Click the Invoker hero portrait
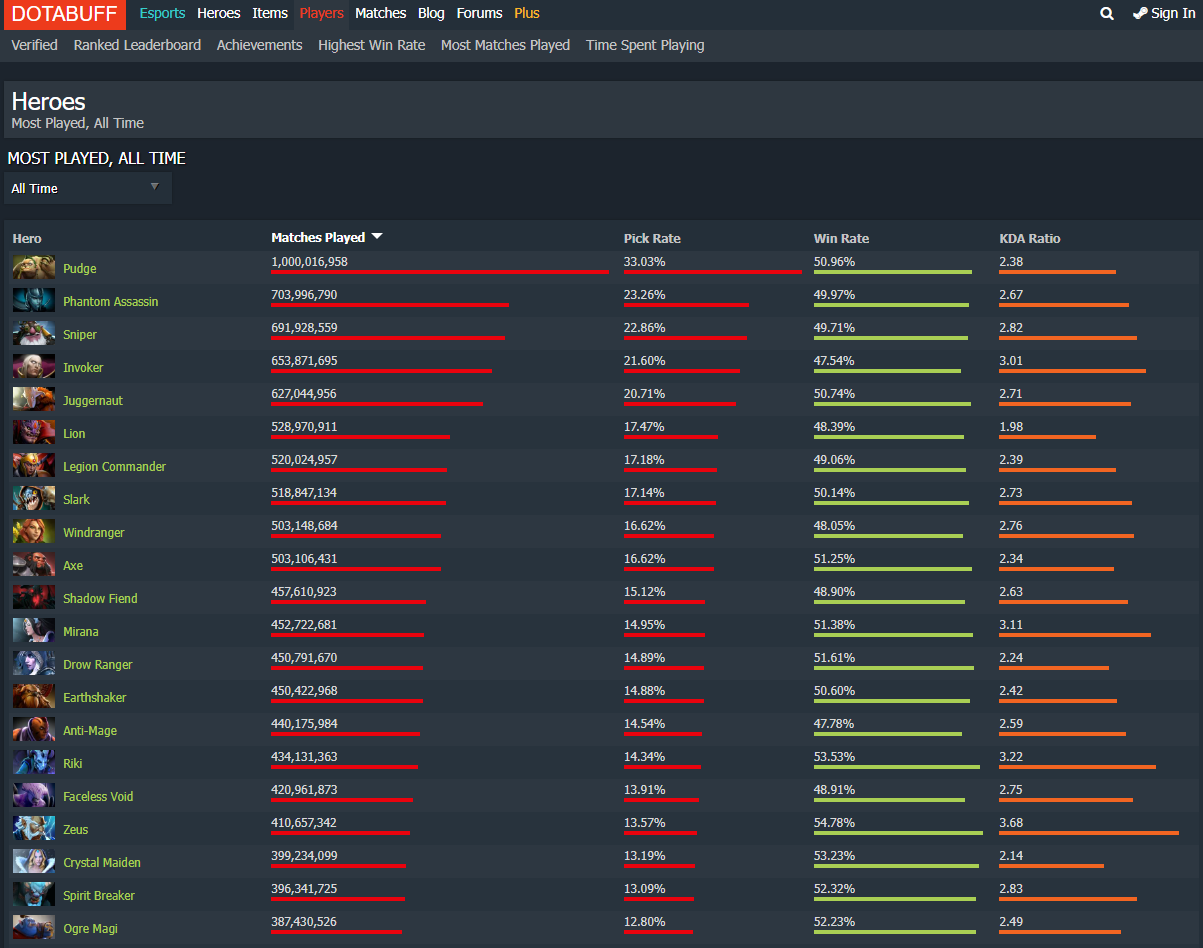The width and height of the screenshot is (1203, 948). pos(34,367)
